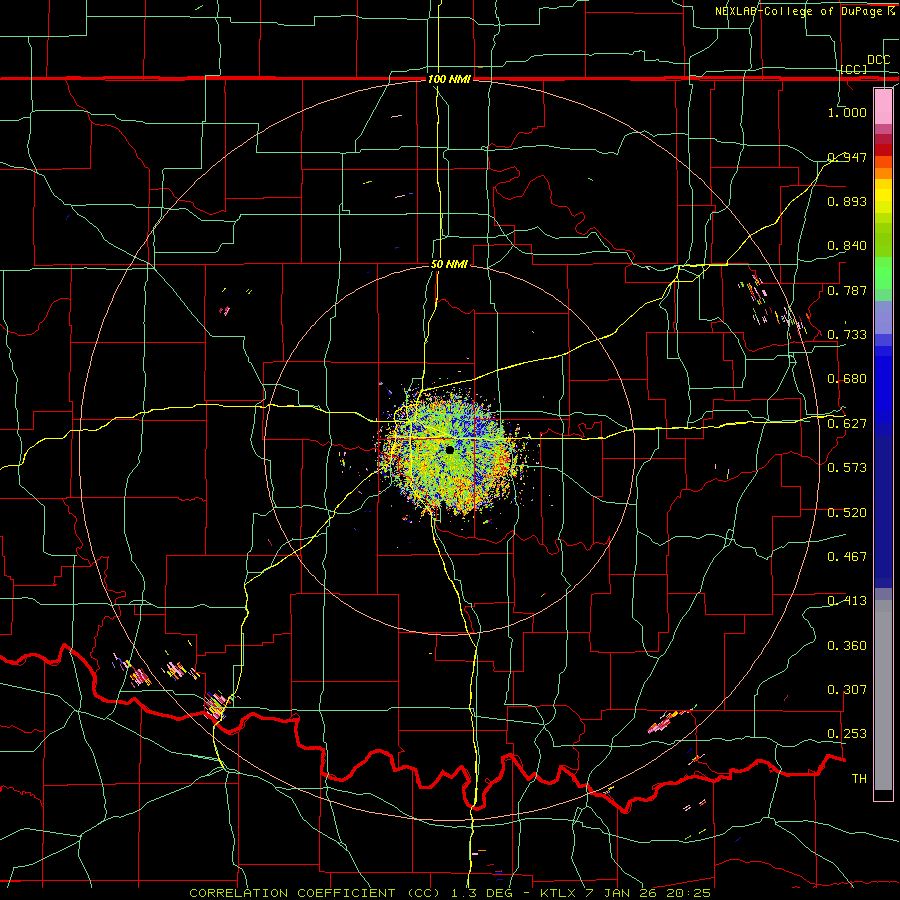Screen dimensions: 900x900
Task: Click the 0.947 scale value
Action: coord(847,157)
